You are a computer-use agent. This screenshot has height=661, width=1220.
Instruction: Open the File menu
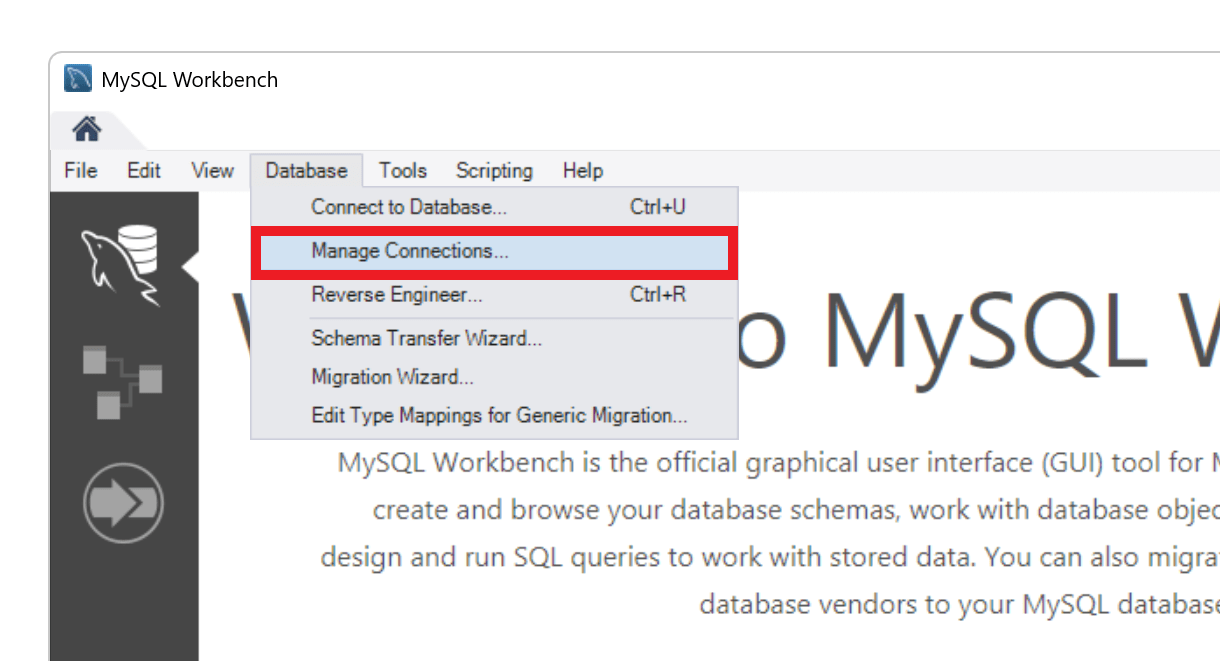coord(80,171)
